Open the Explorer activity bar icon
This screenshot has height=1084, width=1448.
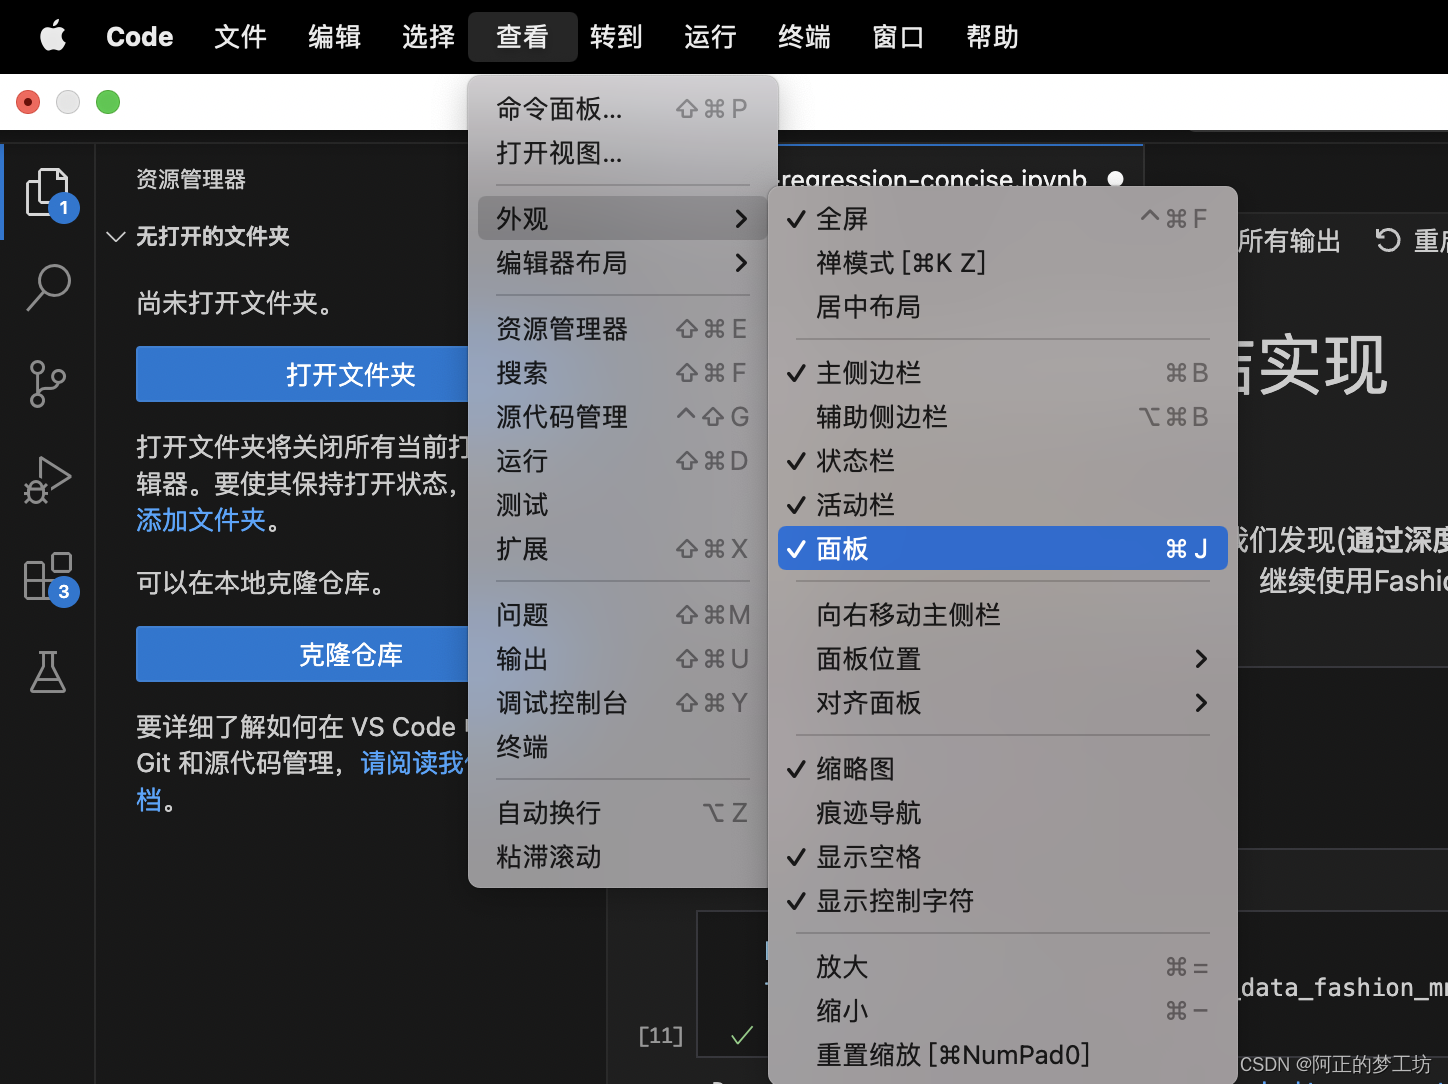tap(48, 192)
